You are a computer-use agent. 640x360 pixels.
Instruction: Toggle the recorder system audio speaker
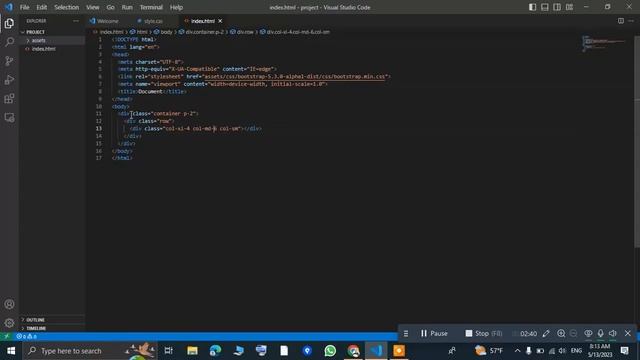coord(613,333)
